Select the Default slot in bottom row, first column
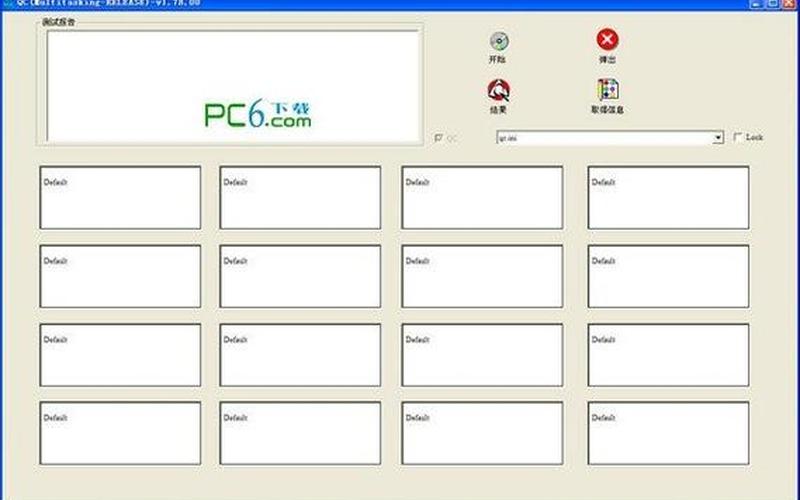The width and height of the screenshot is (800, 500). (120, 433)
